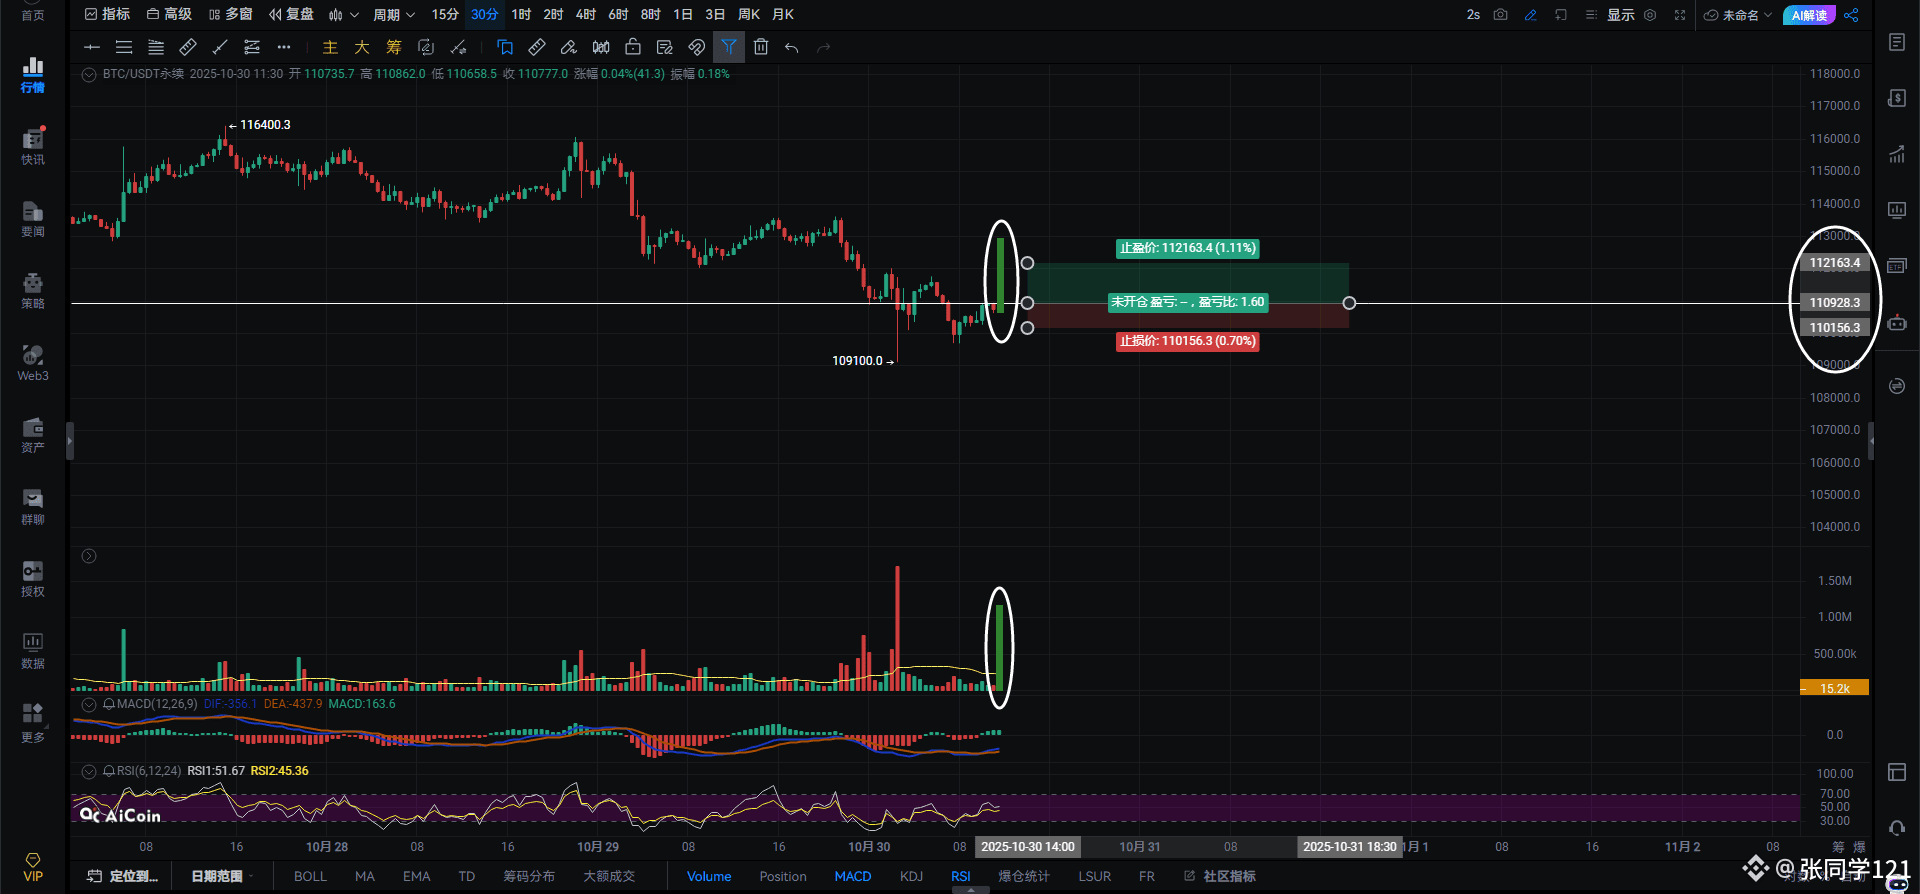
Task: Select the 4时 timeframe tab
Action: [586, 15]
